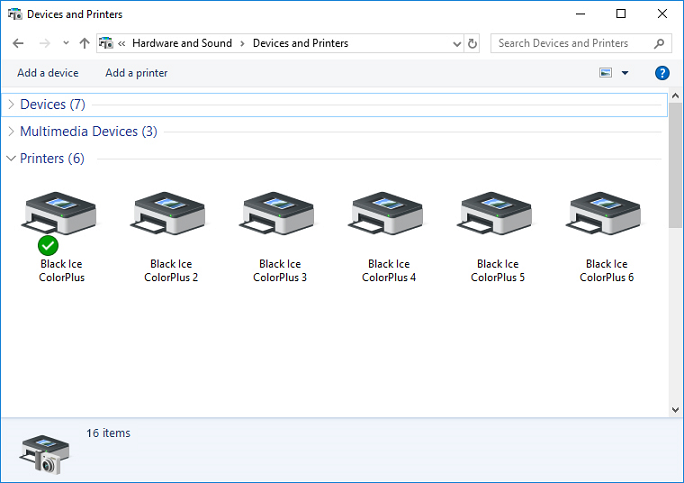
Task: Expand the Devices (7) group
Action: tap(11, 104)
